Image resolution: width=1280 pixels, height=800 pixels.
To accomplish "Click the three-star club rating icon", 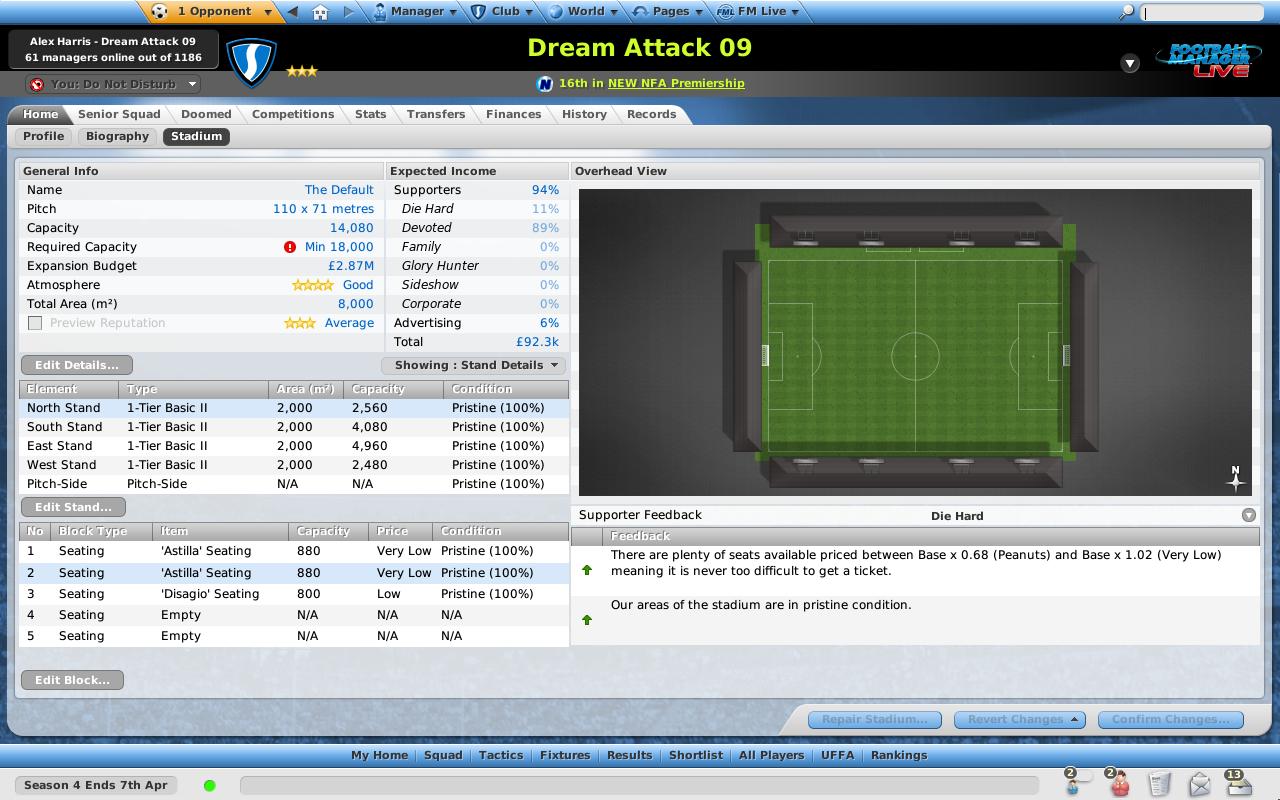I will [301, 71].
